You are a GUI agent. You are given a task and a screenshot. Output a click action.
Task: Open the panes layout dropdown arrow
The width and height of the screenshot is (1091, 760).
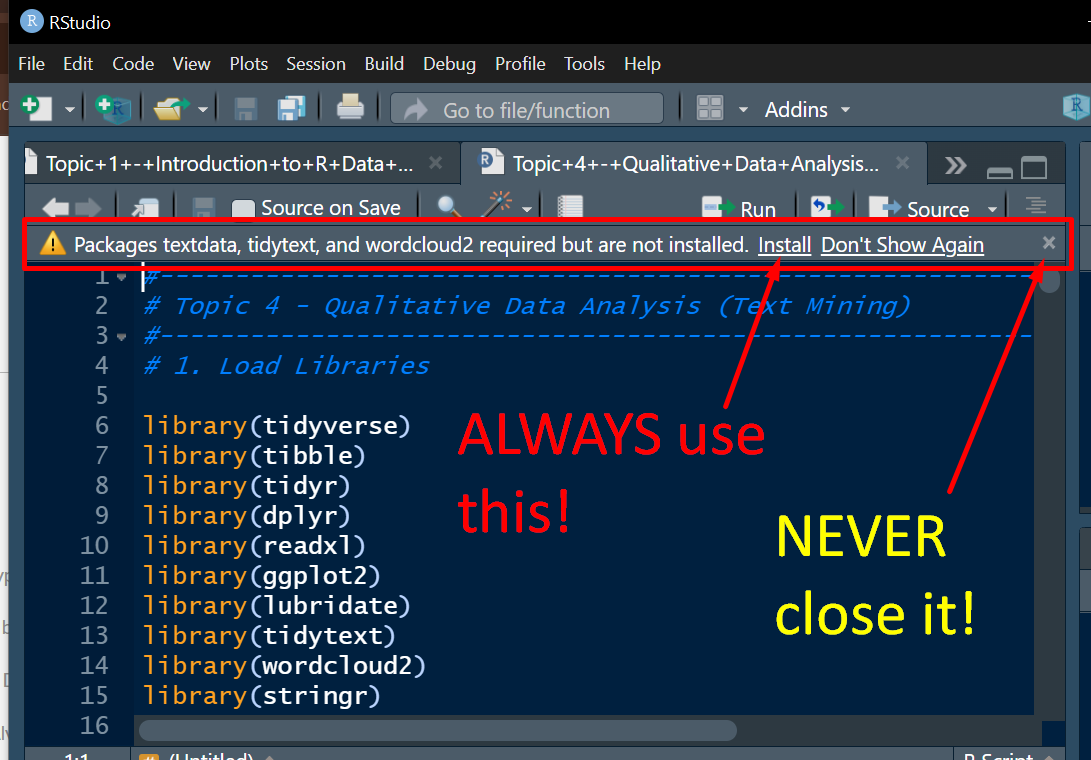click(743, 110)
